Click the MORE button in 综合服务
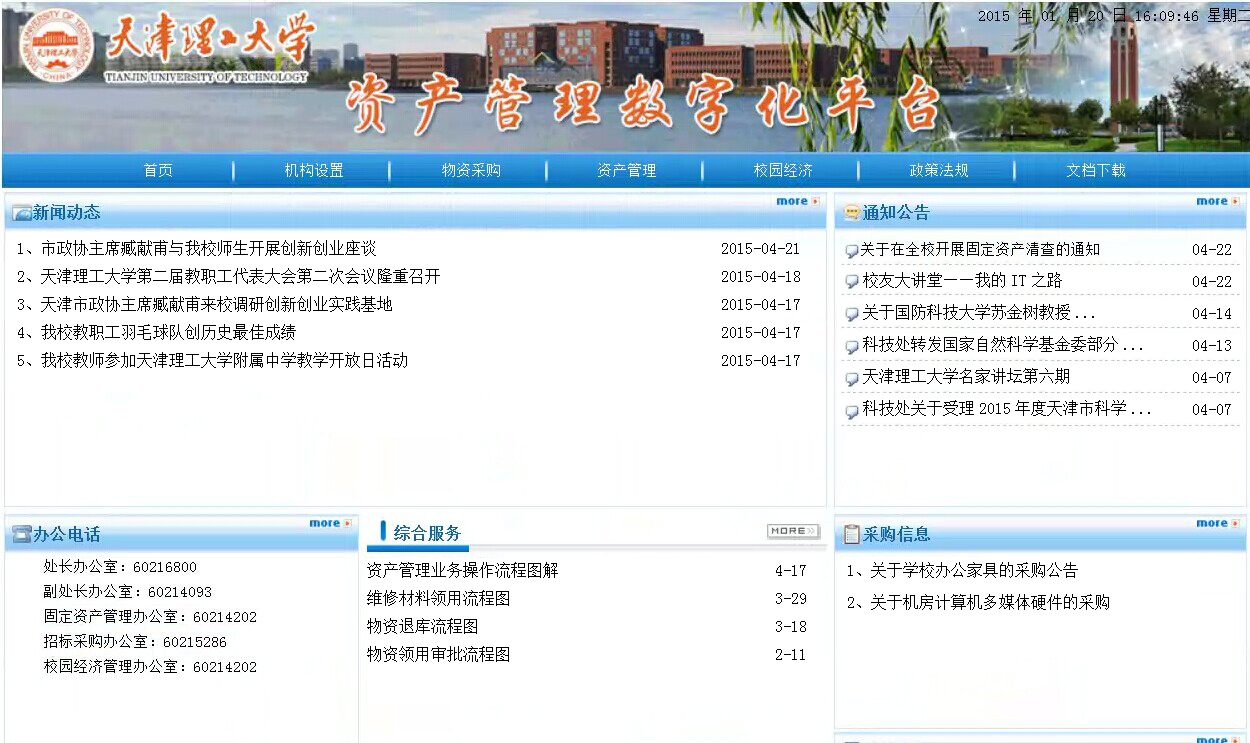Image resolution: width=1250 pixels, height=743 pixels. pos(793,531)
